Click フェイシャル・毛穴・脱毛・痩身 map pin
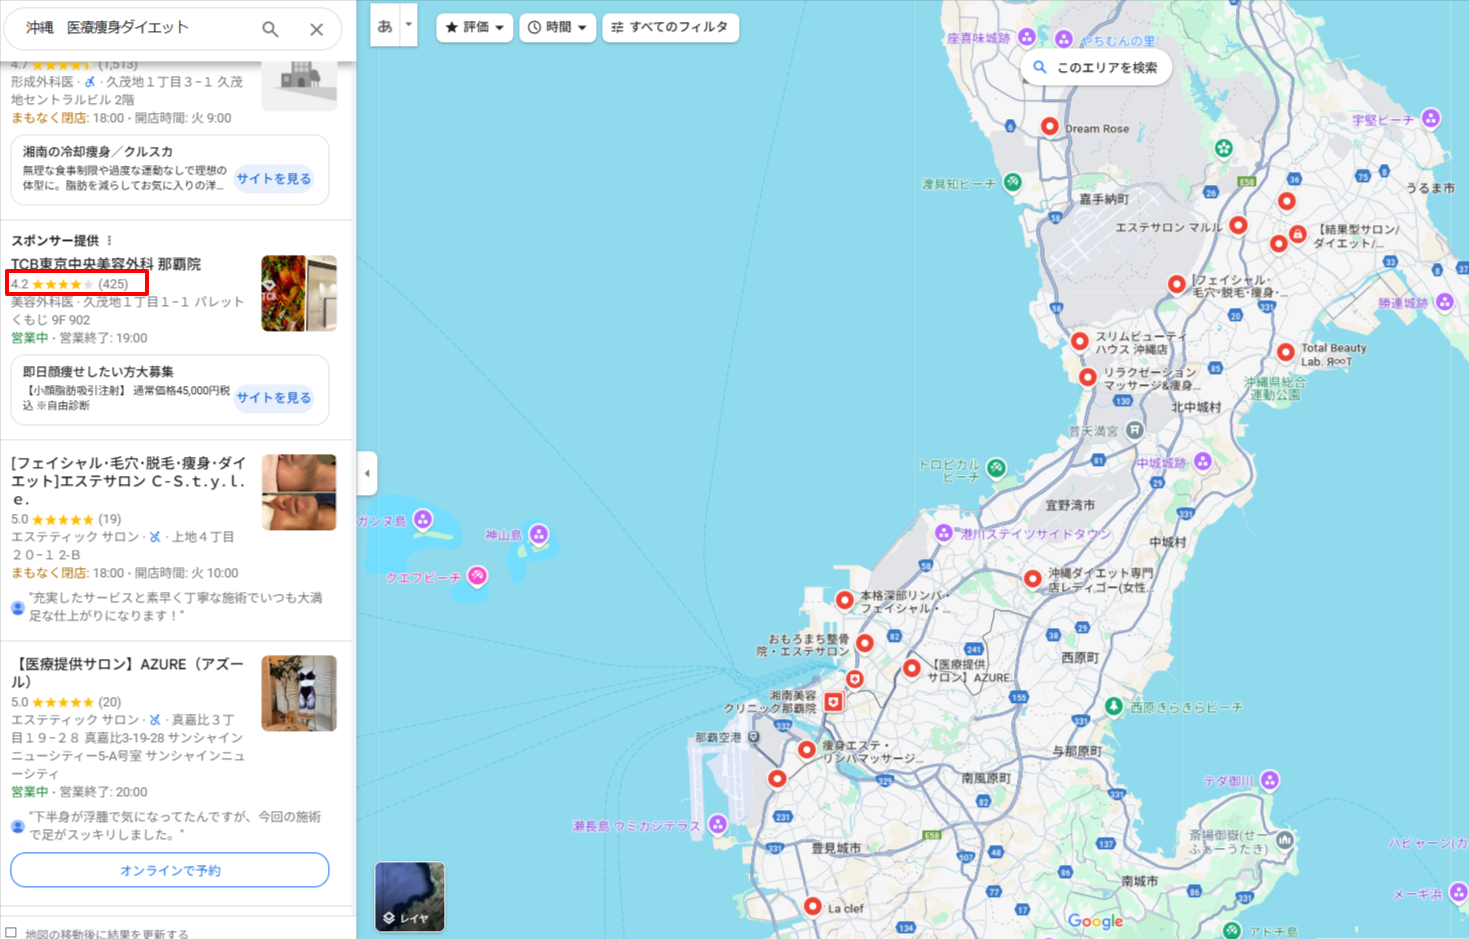This screenshot has height=939, width=1469. pyautogui.click(x=1176, y=284)
